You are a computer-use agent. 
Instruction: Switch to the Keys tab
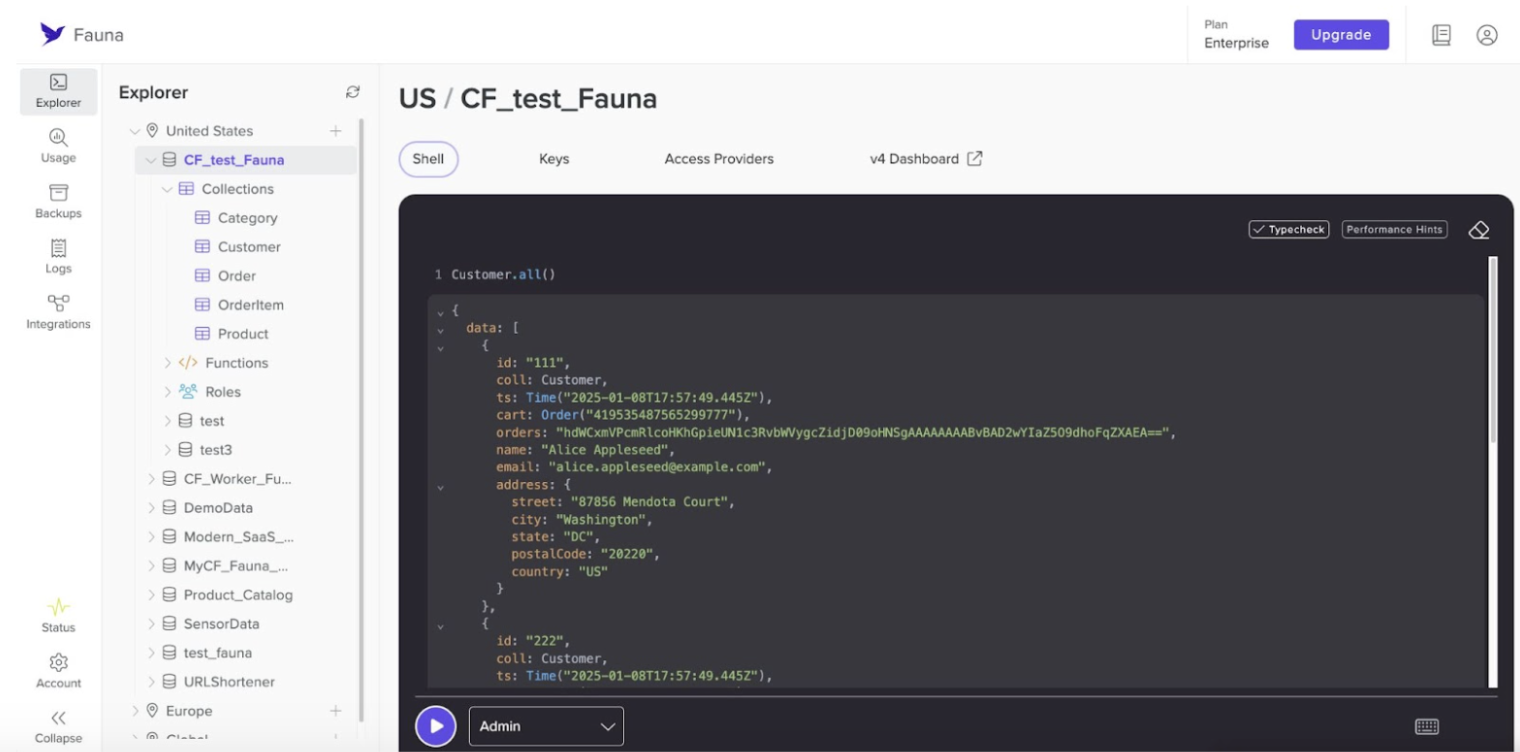click(554, 159)
